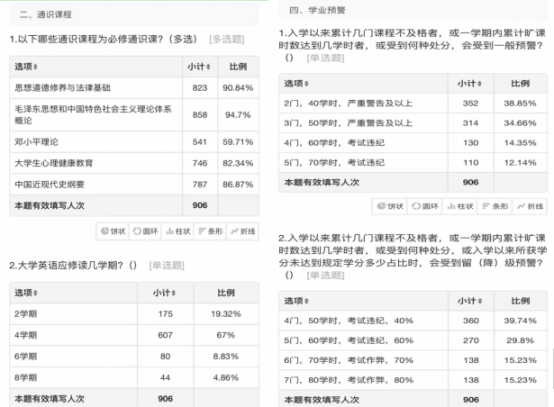The width and height of the screenshot is (554, 407).
Task: Sort required courses table by 小计
Action: (199, 66)
